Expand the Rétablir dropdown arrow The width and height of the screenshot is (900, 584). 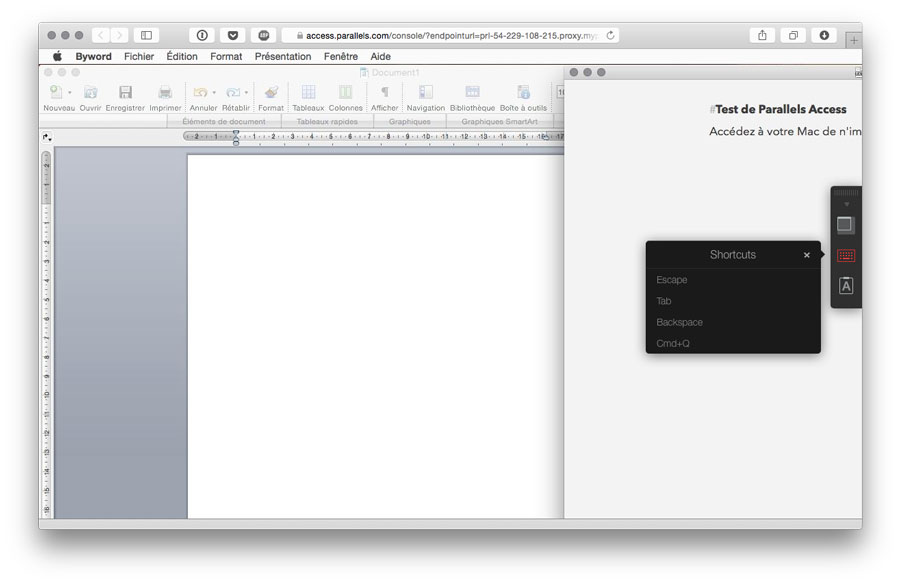[x=246, y=92]
